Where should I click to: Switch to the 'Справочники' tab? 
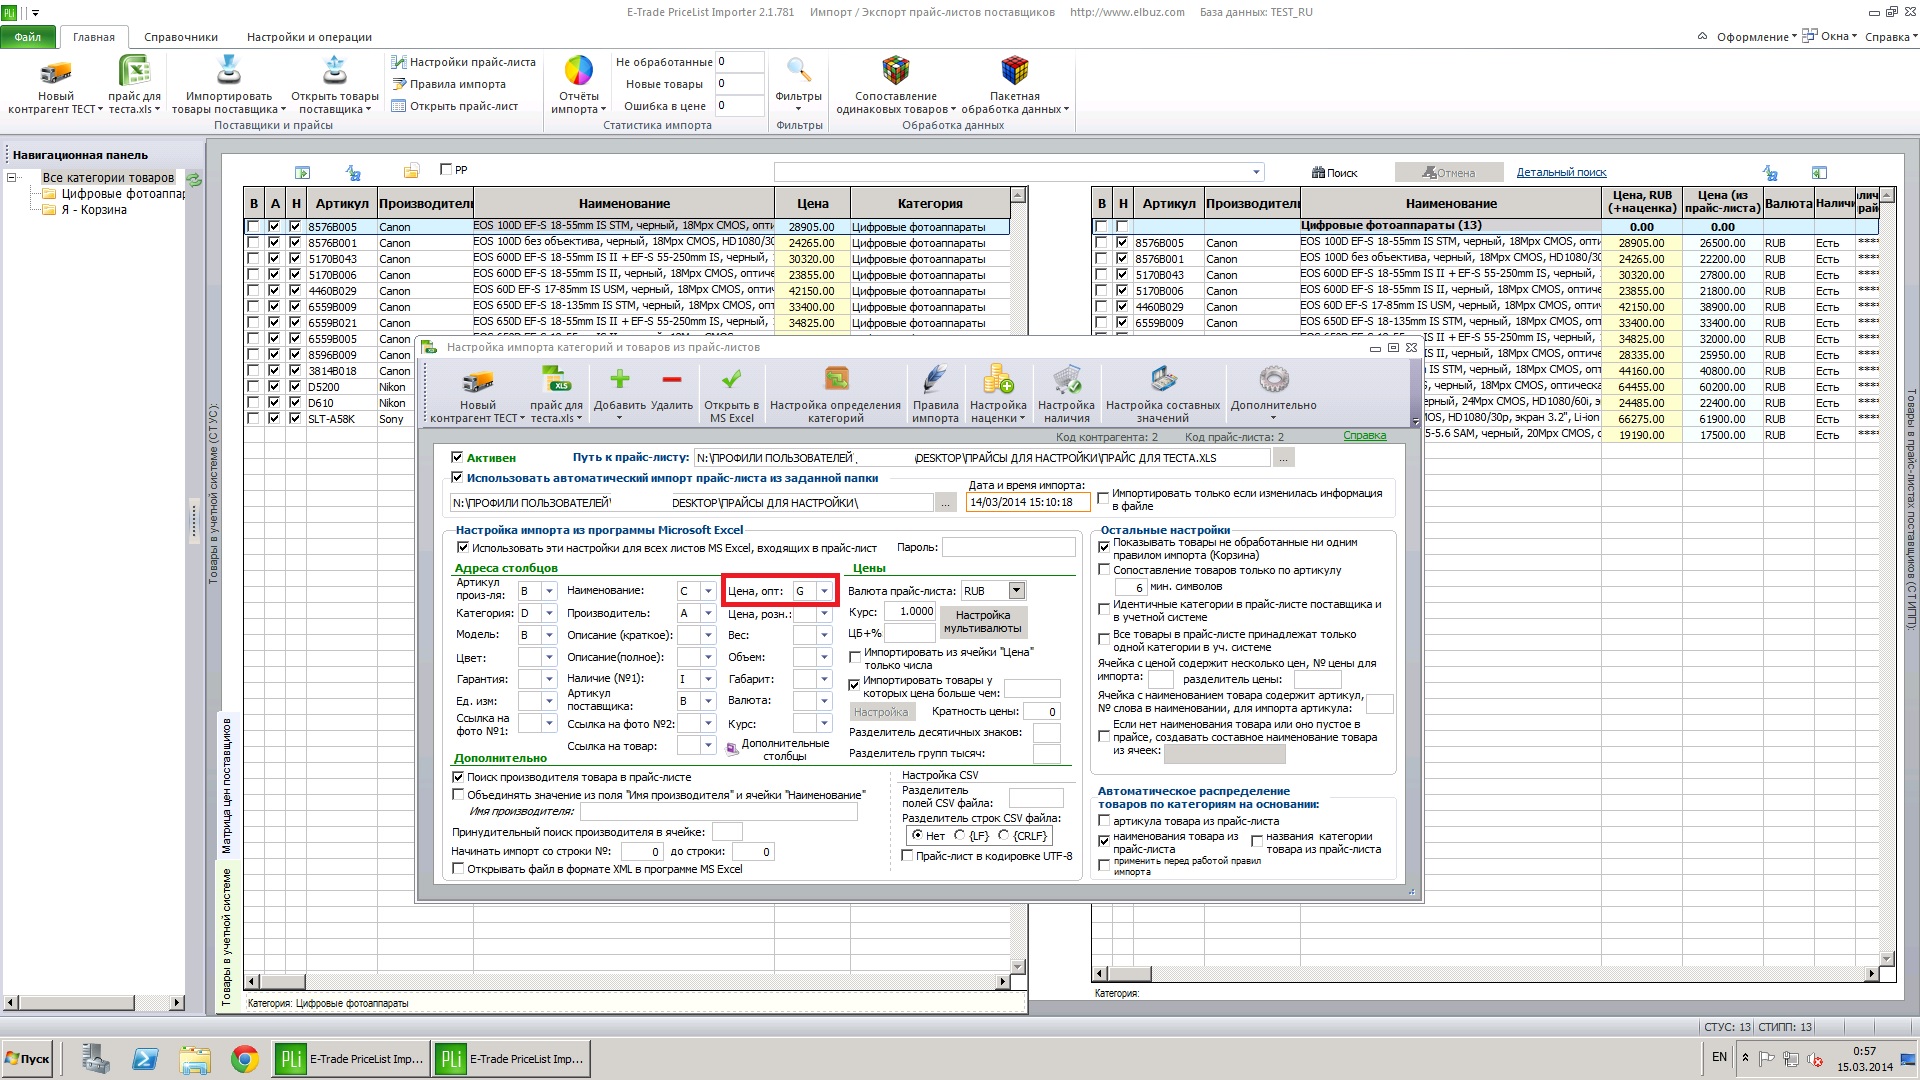point(181,37)
